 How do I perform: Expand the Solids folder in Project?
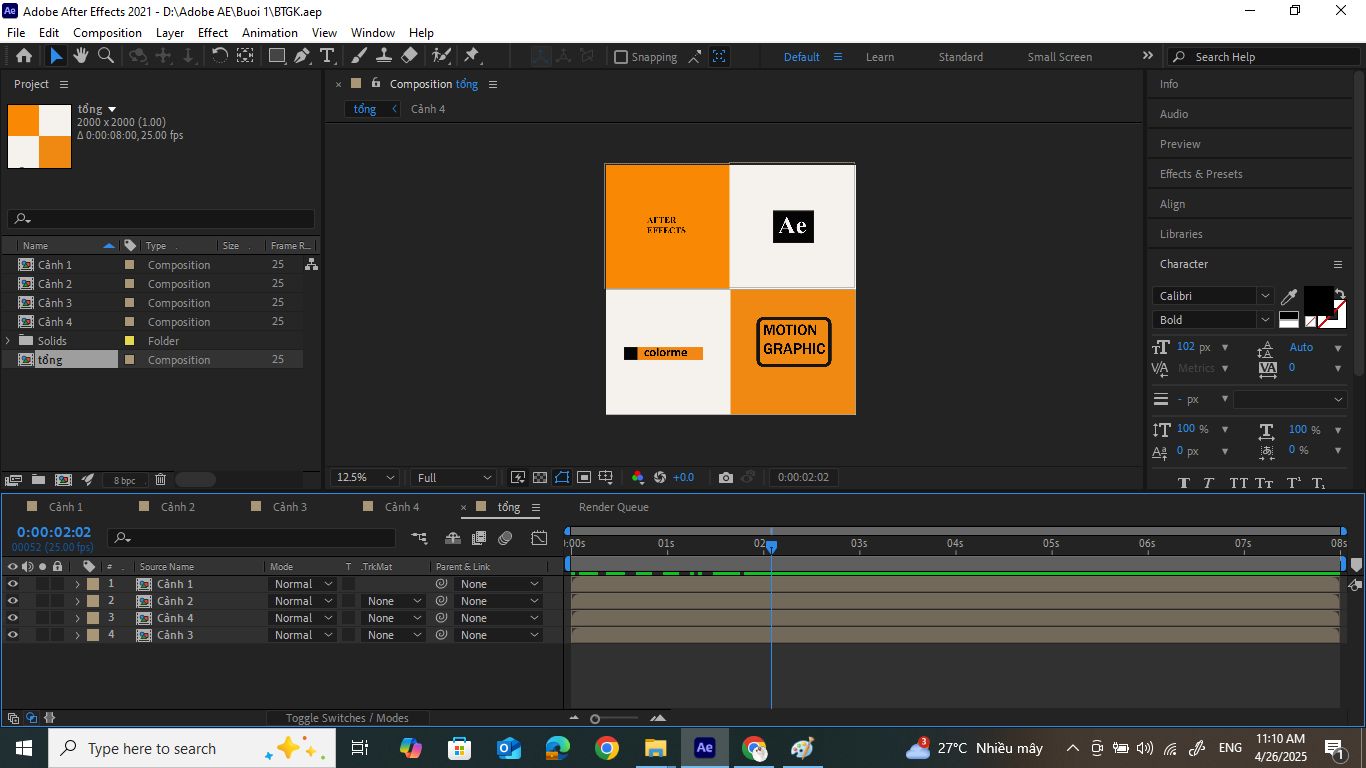[x=8, y=341]
